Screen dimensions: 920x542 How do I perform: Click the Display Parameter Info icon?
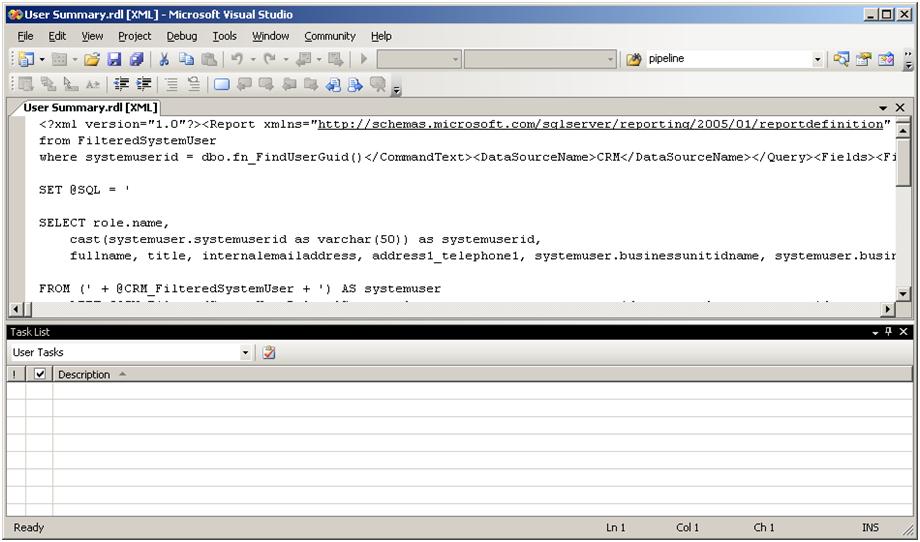[48, 84]
